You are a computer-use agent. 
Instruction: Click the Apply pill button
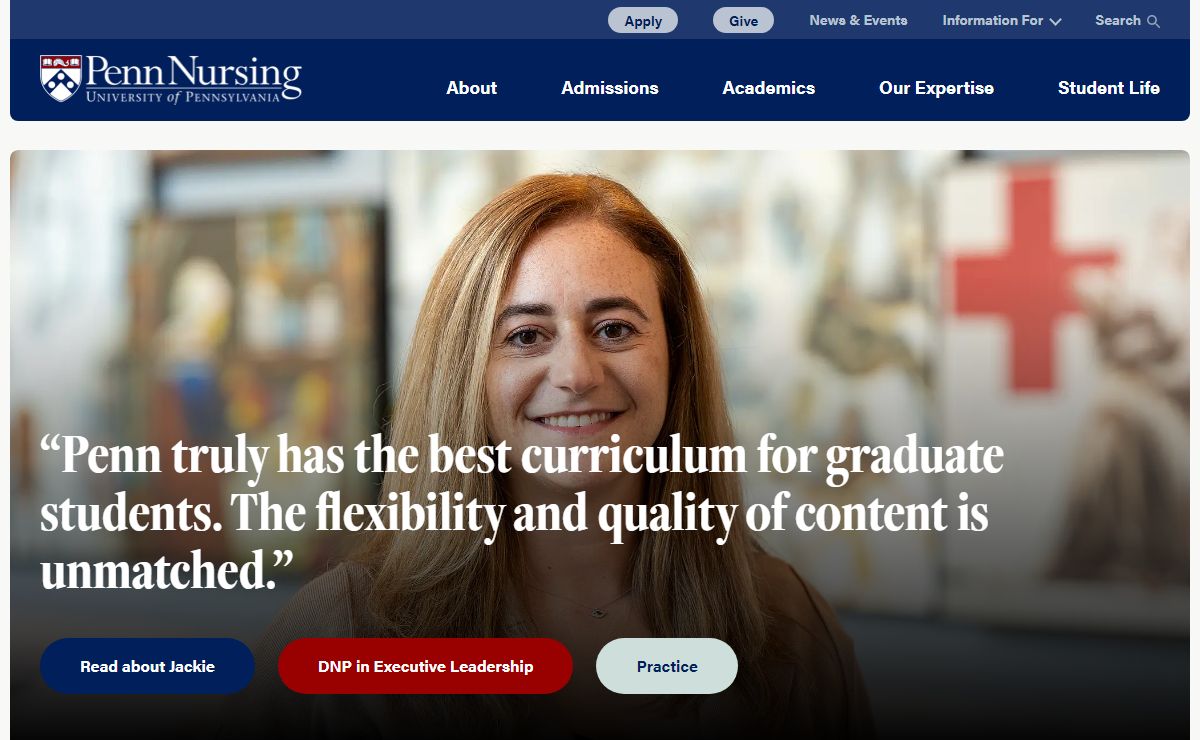643,21
